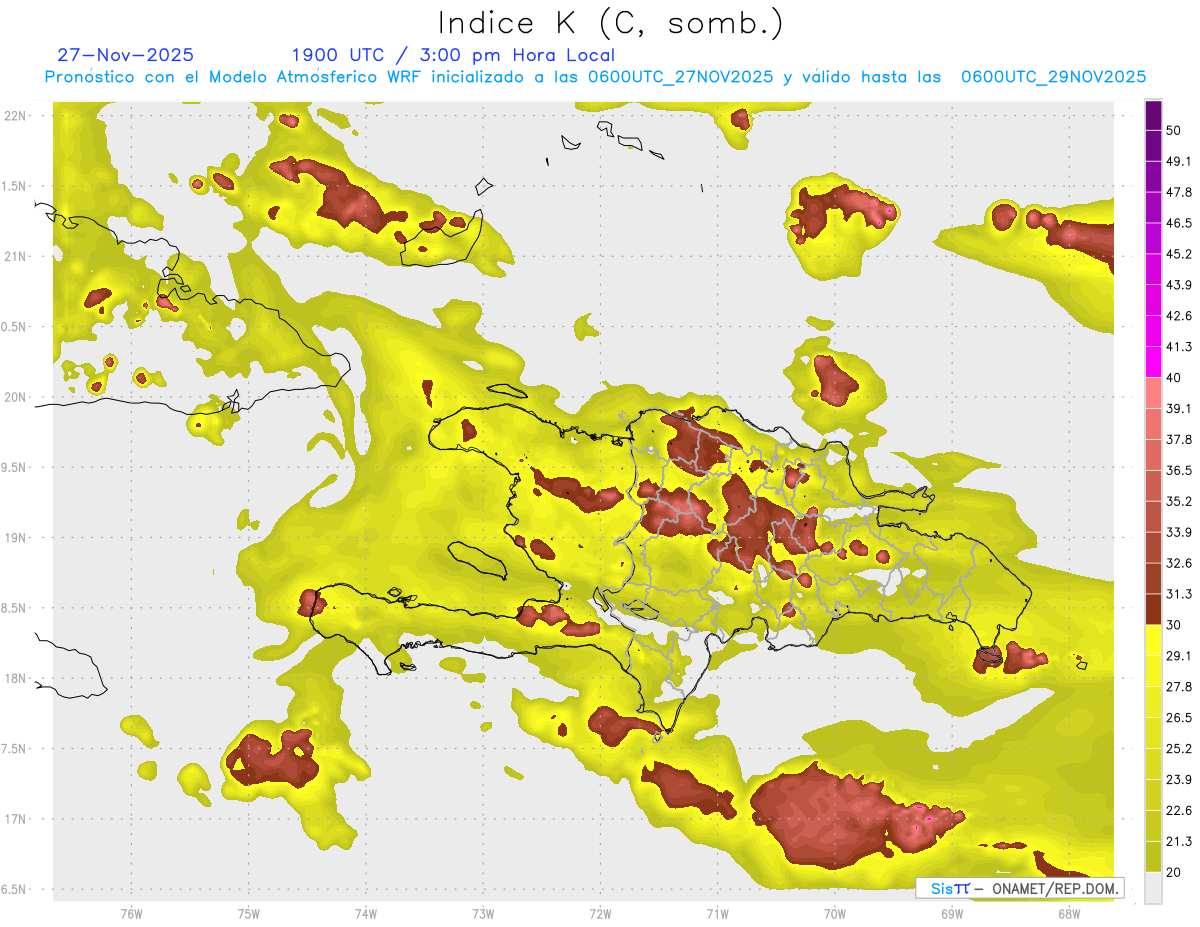Click the colorbar value "23.9"
Screen dimensions: 1200x927
(x=1179, y=779)
